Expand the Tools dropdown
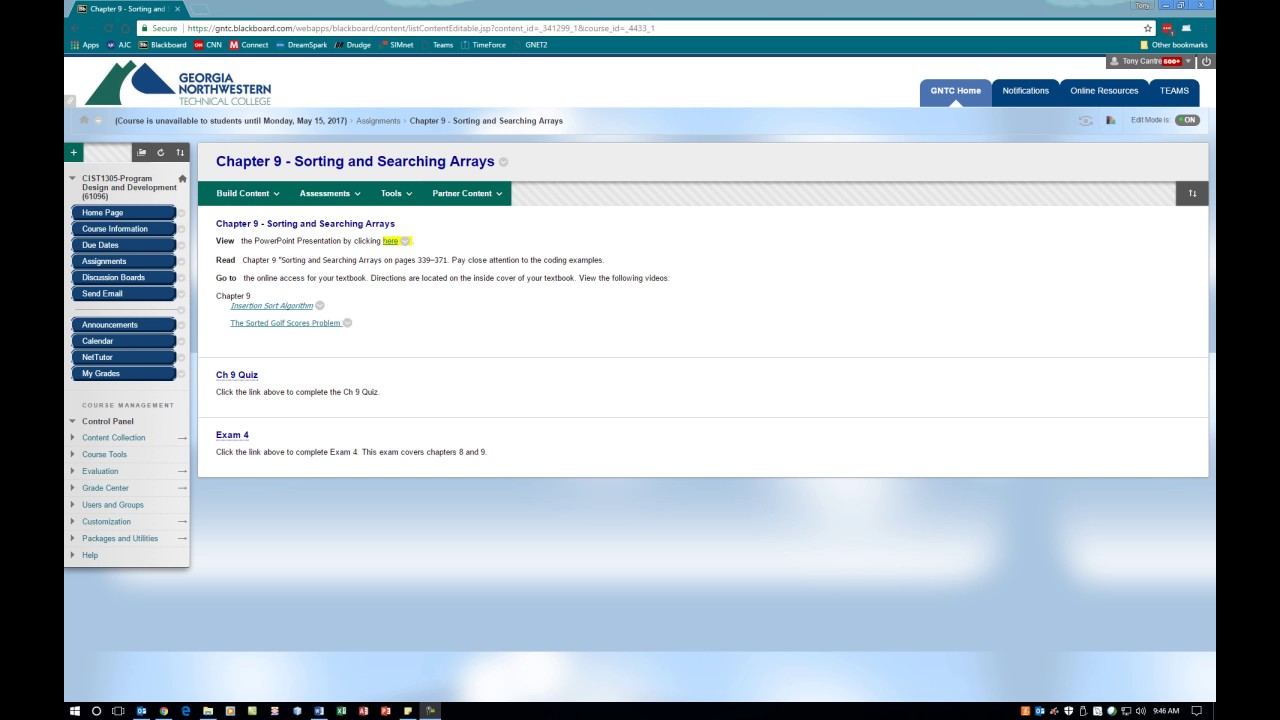This screenshot has width=1280, height=720. coord(396,193)
